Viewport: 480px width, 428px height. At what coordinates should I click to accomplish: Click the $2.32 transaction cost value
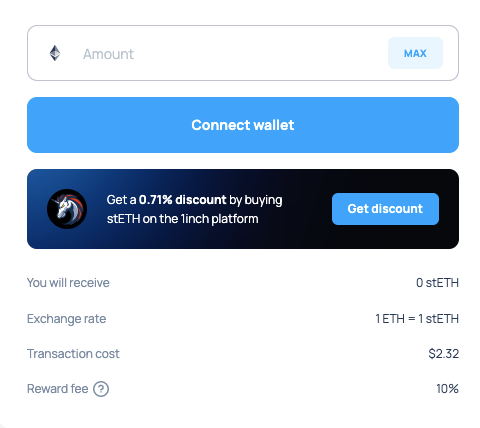[444, 354]
